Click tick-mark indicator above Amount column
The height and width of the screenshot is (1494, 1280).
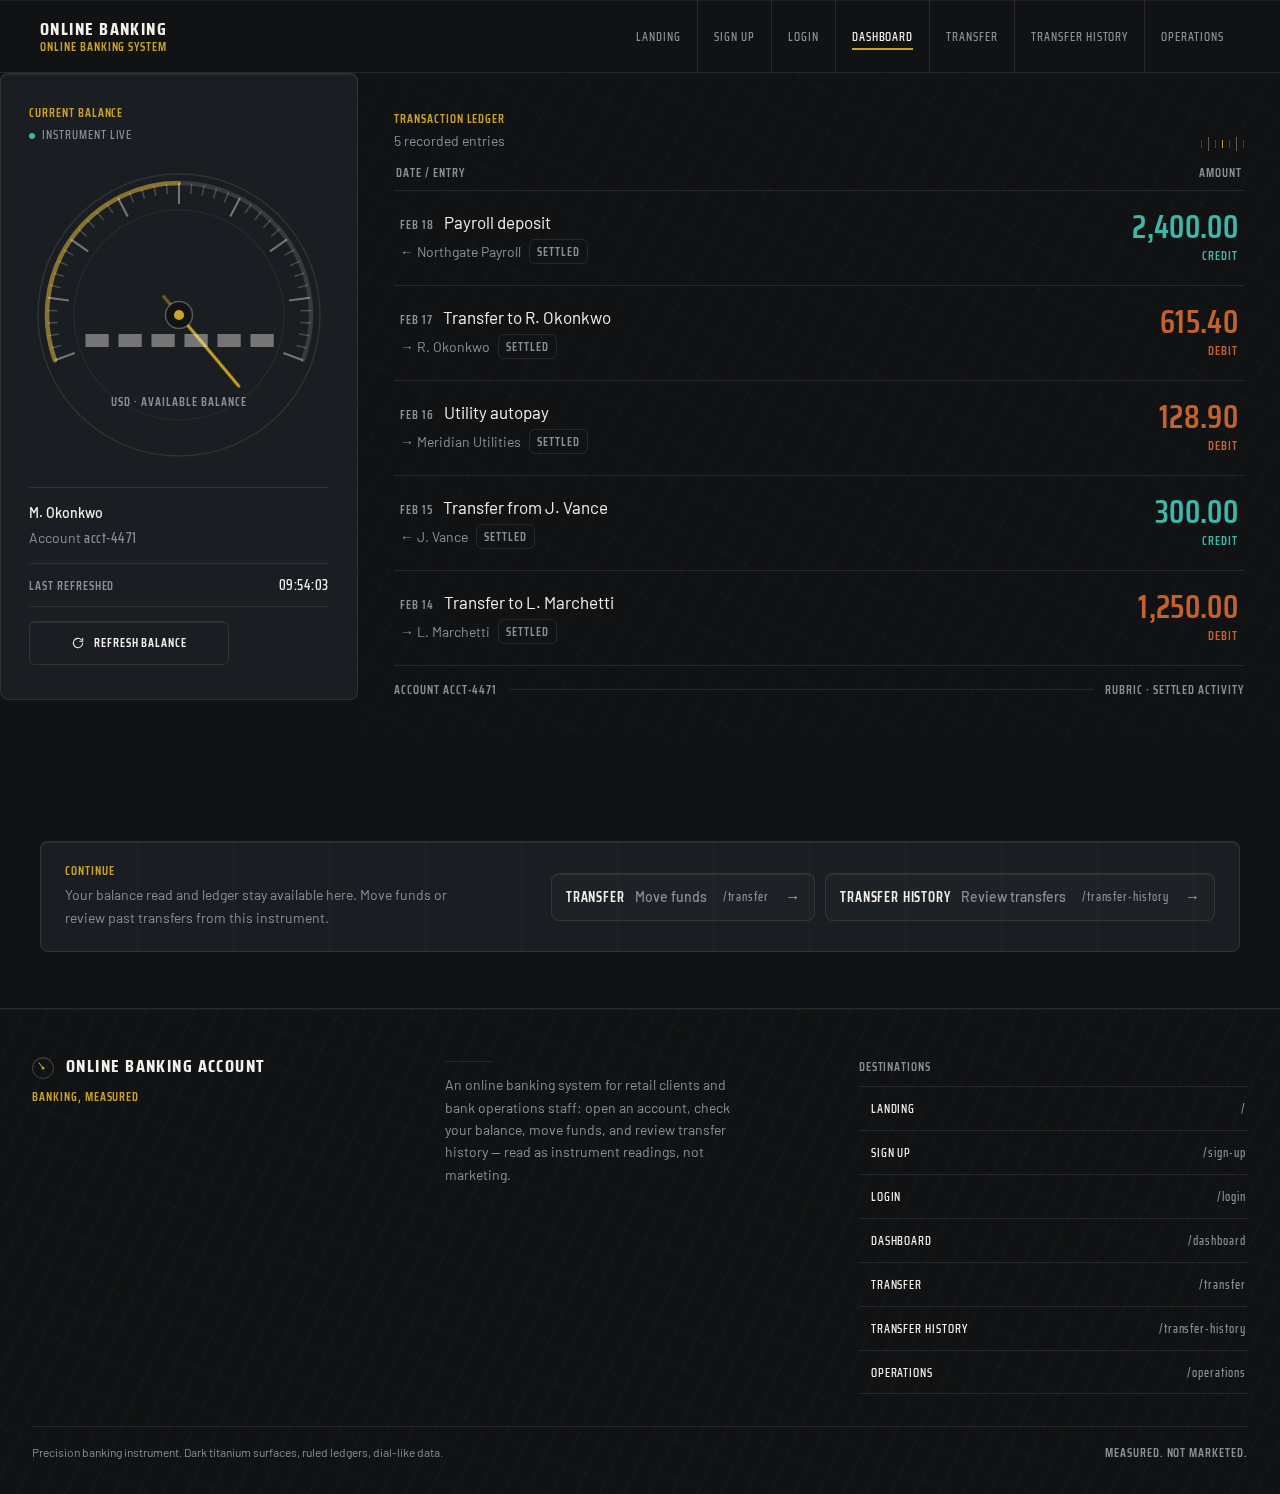(1222, 144)
